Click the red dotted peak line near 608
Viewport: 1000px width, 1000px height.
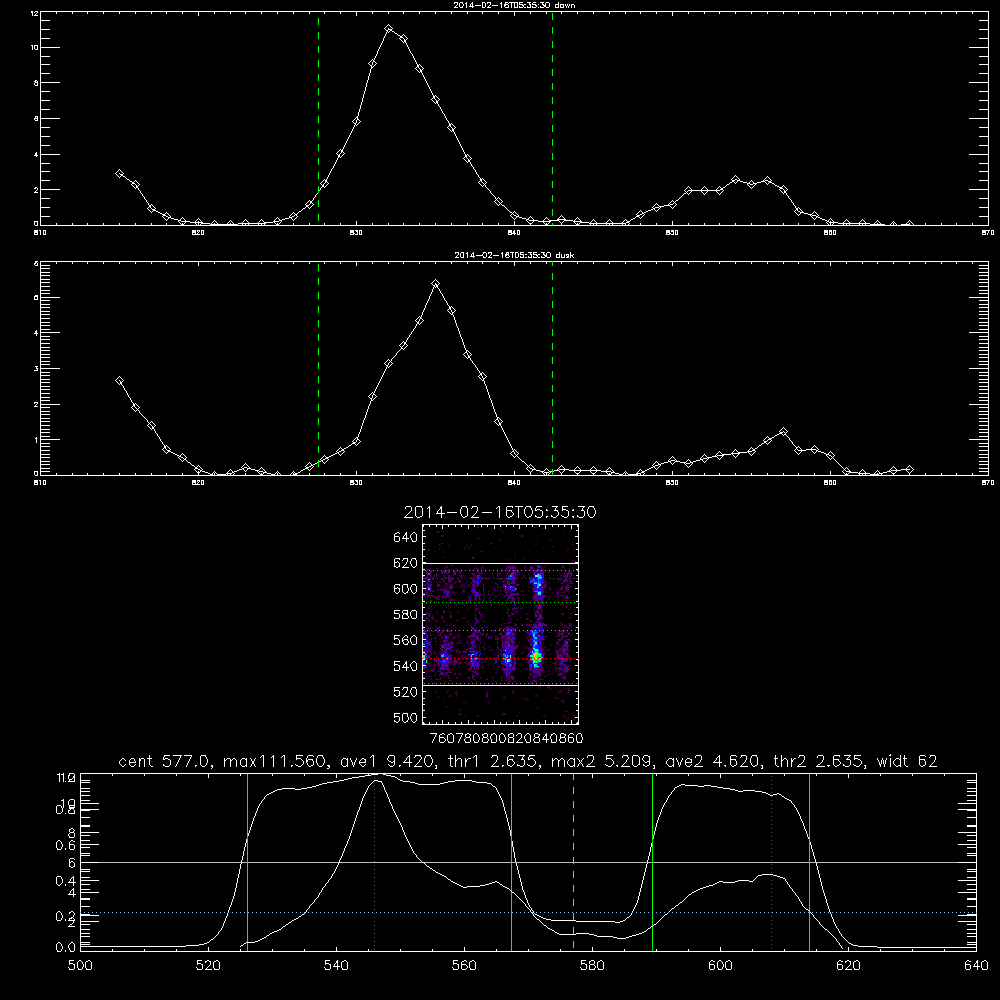pos(772,861)
